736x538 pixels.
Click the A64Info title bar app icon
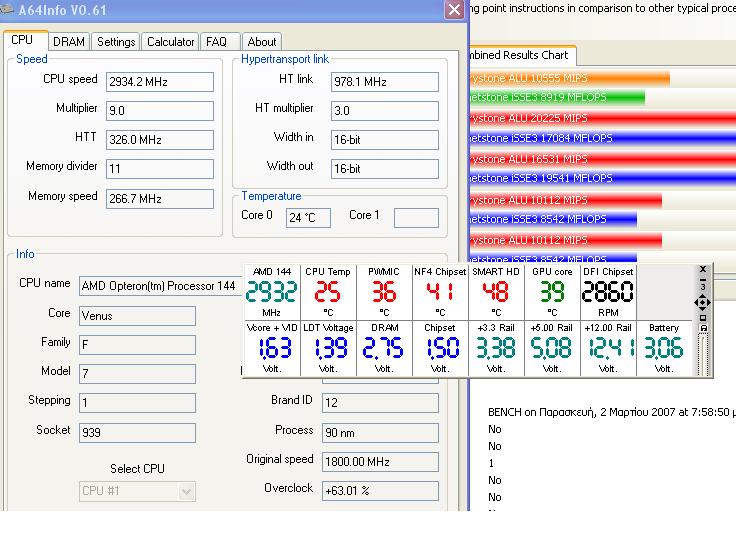click(6, 9)
